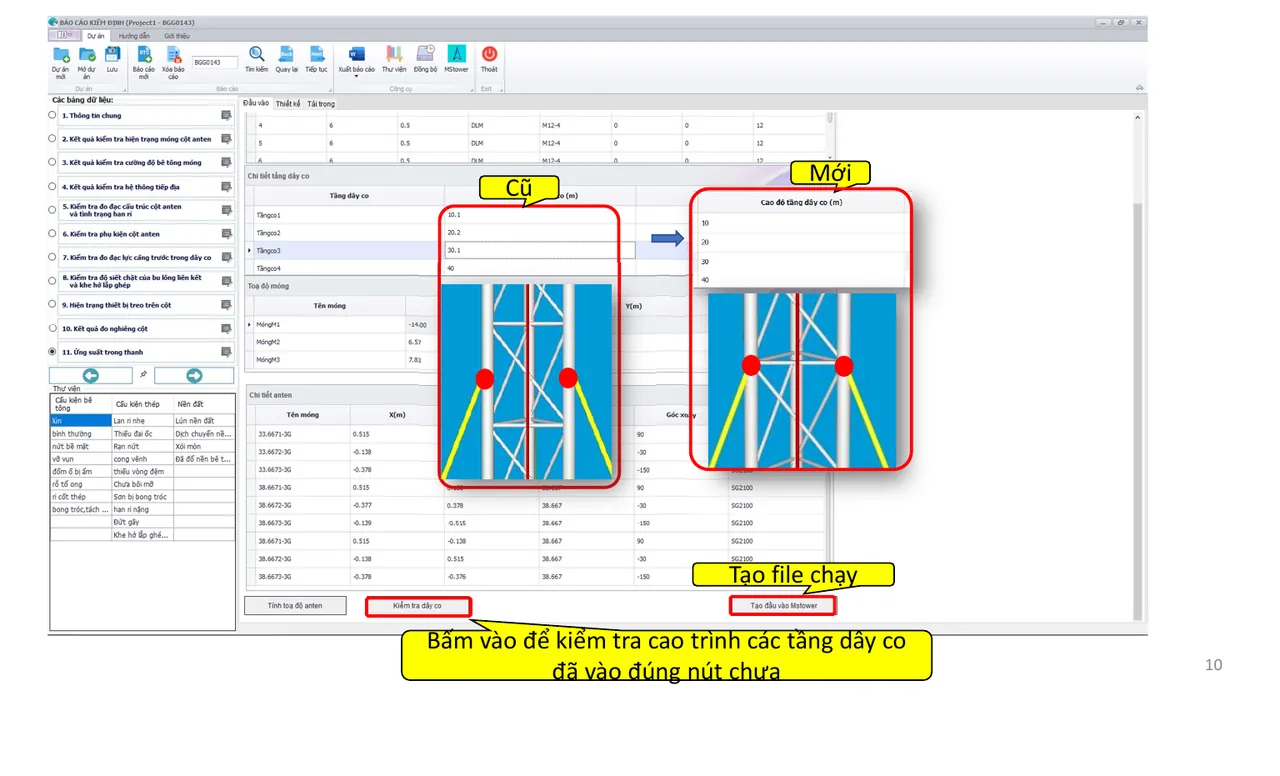The image size is (1280, 776).
Task: Select library entry 'Thiếu đai ốc'
Action: click(141, 434)
